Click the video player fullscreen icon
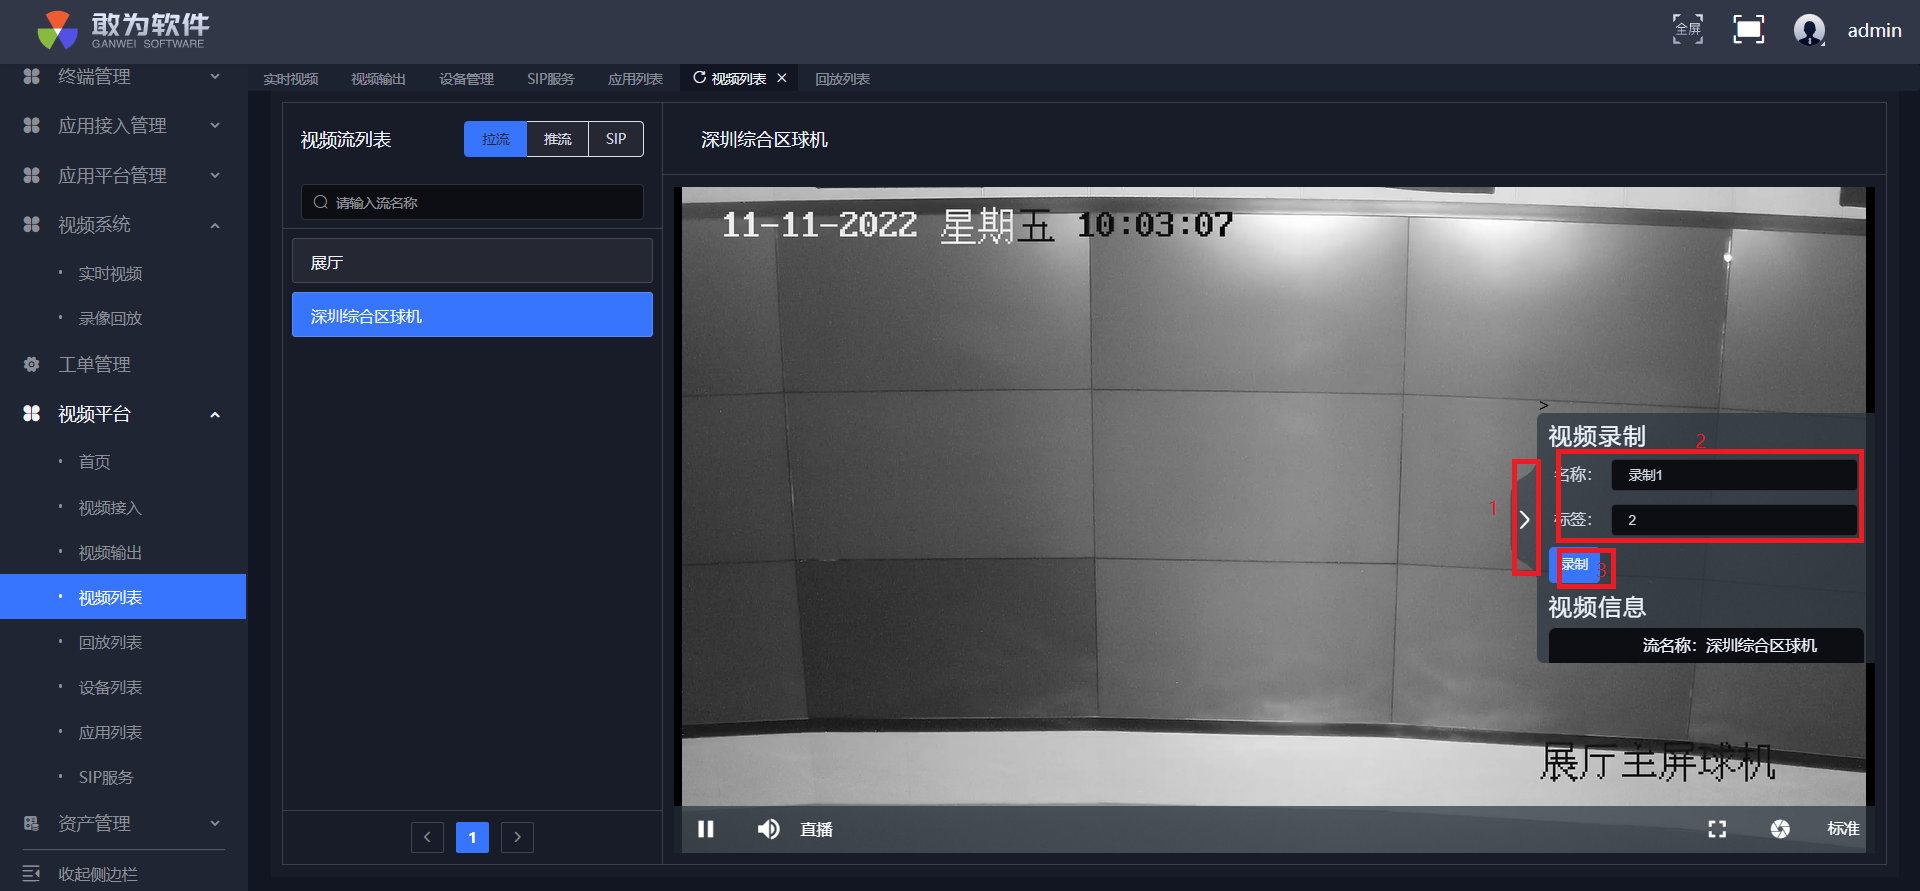The width and height of the screenshot is (1920, 891). (1717, 829)
